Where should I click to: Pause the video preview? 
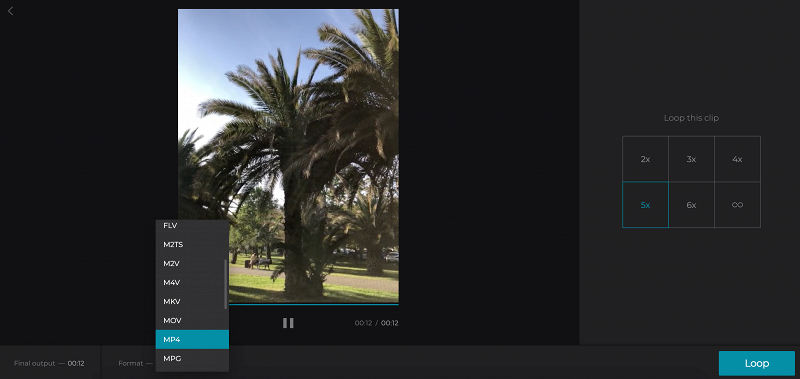click(288, 323)
